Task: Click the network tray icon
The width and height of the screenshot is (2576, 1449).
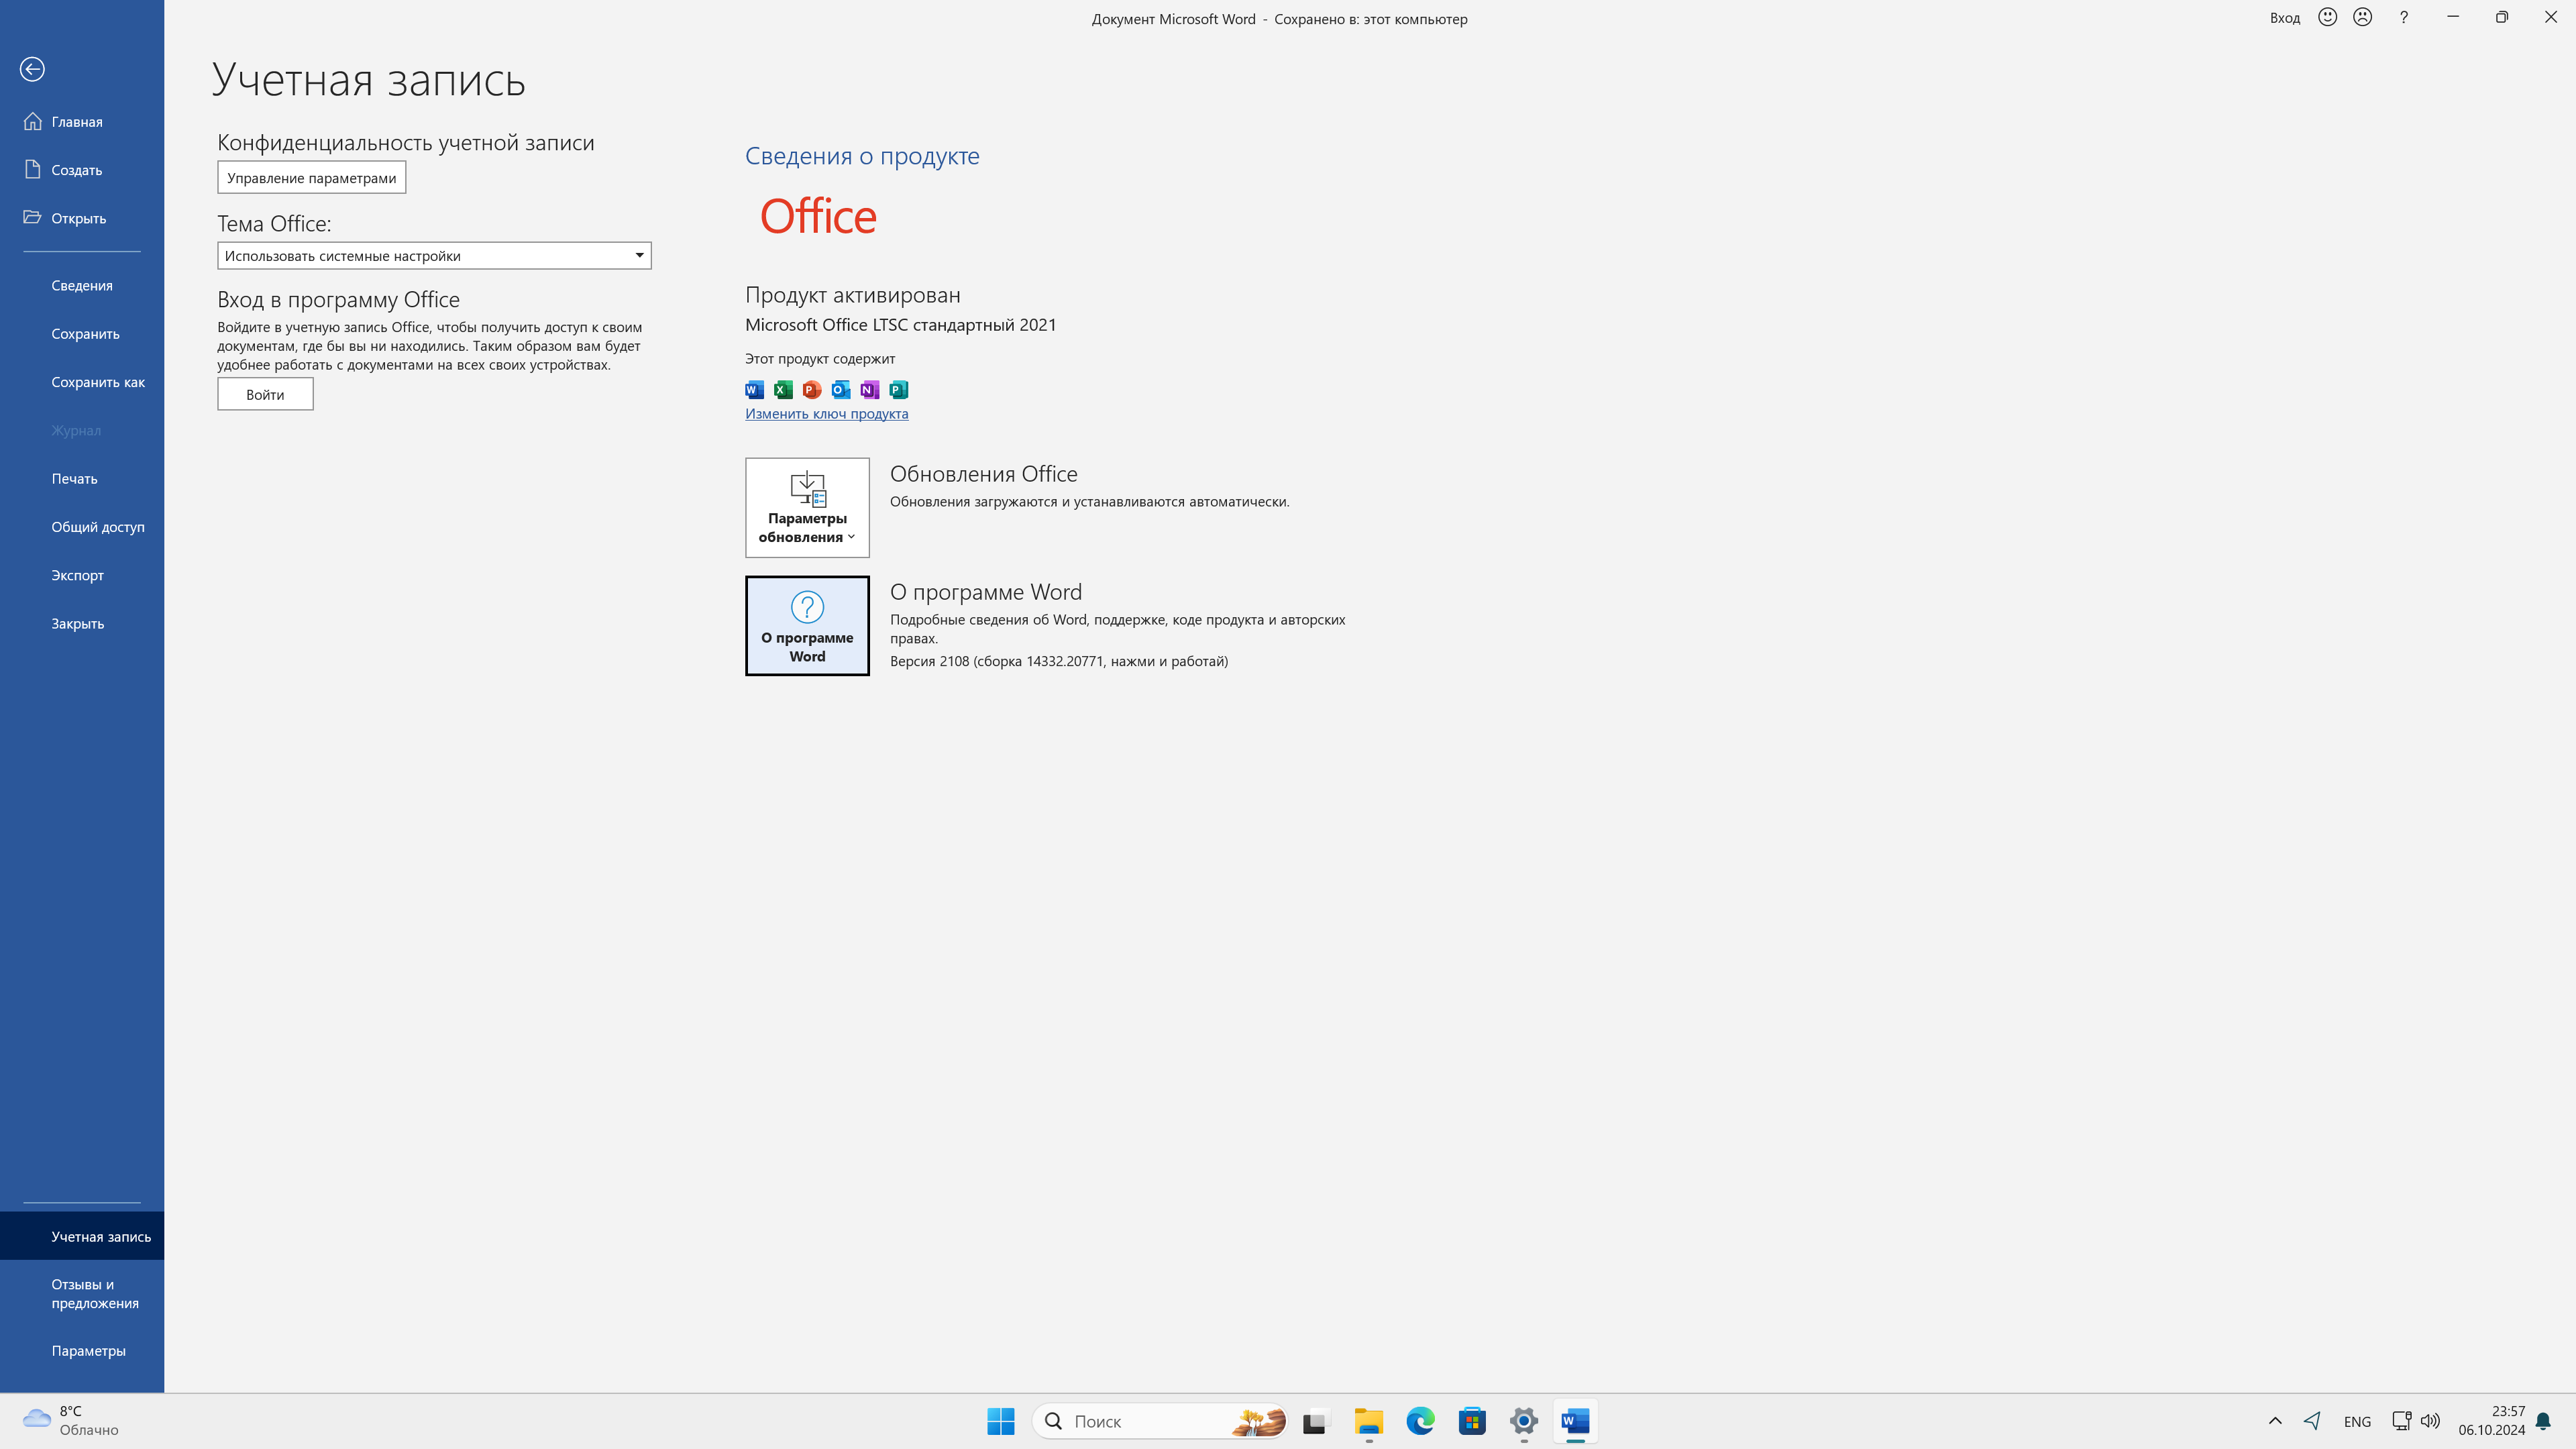Action: point(2402,1421)
